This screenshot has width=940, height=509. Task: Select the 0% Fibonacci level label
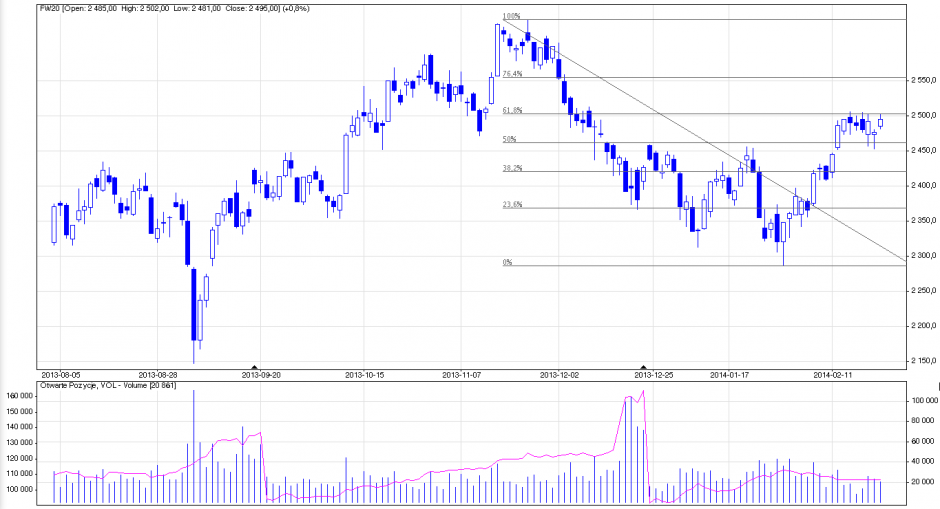pos(507,262)
